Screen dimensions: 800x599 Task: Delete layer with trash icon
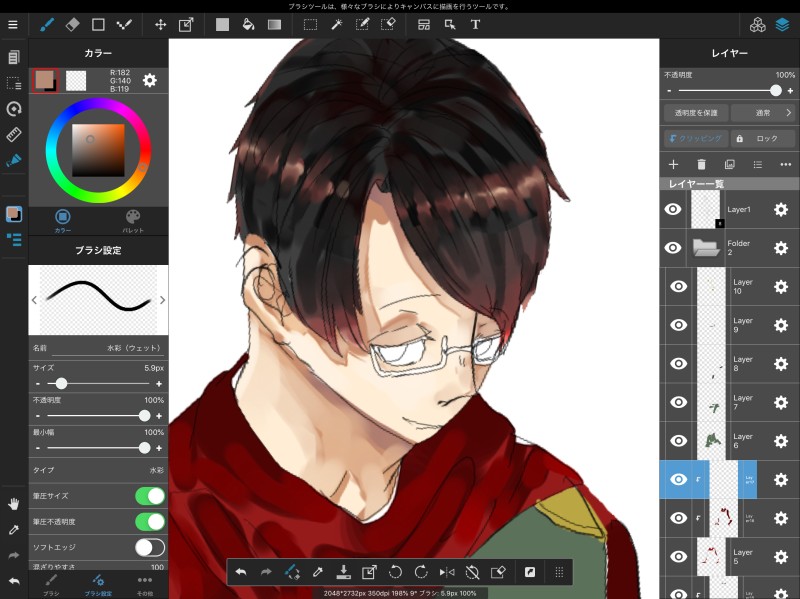pyautogui.click(x=701, y=164)
